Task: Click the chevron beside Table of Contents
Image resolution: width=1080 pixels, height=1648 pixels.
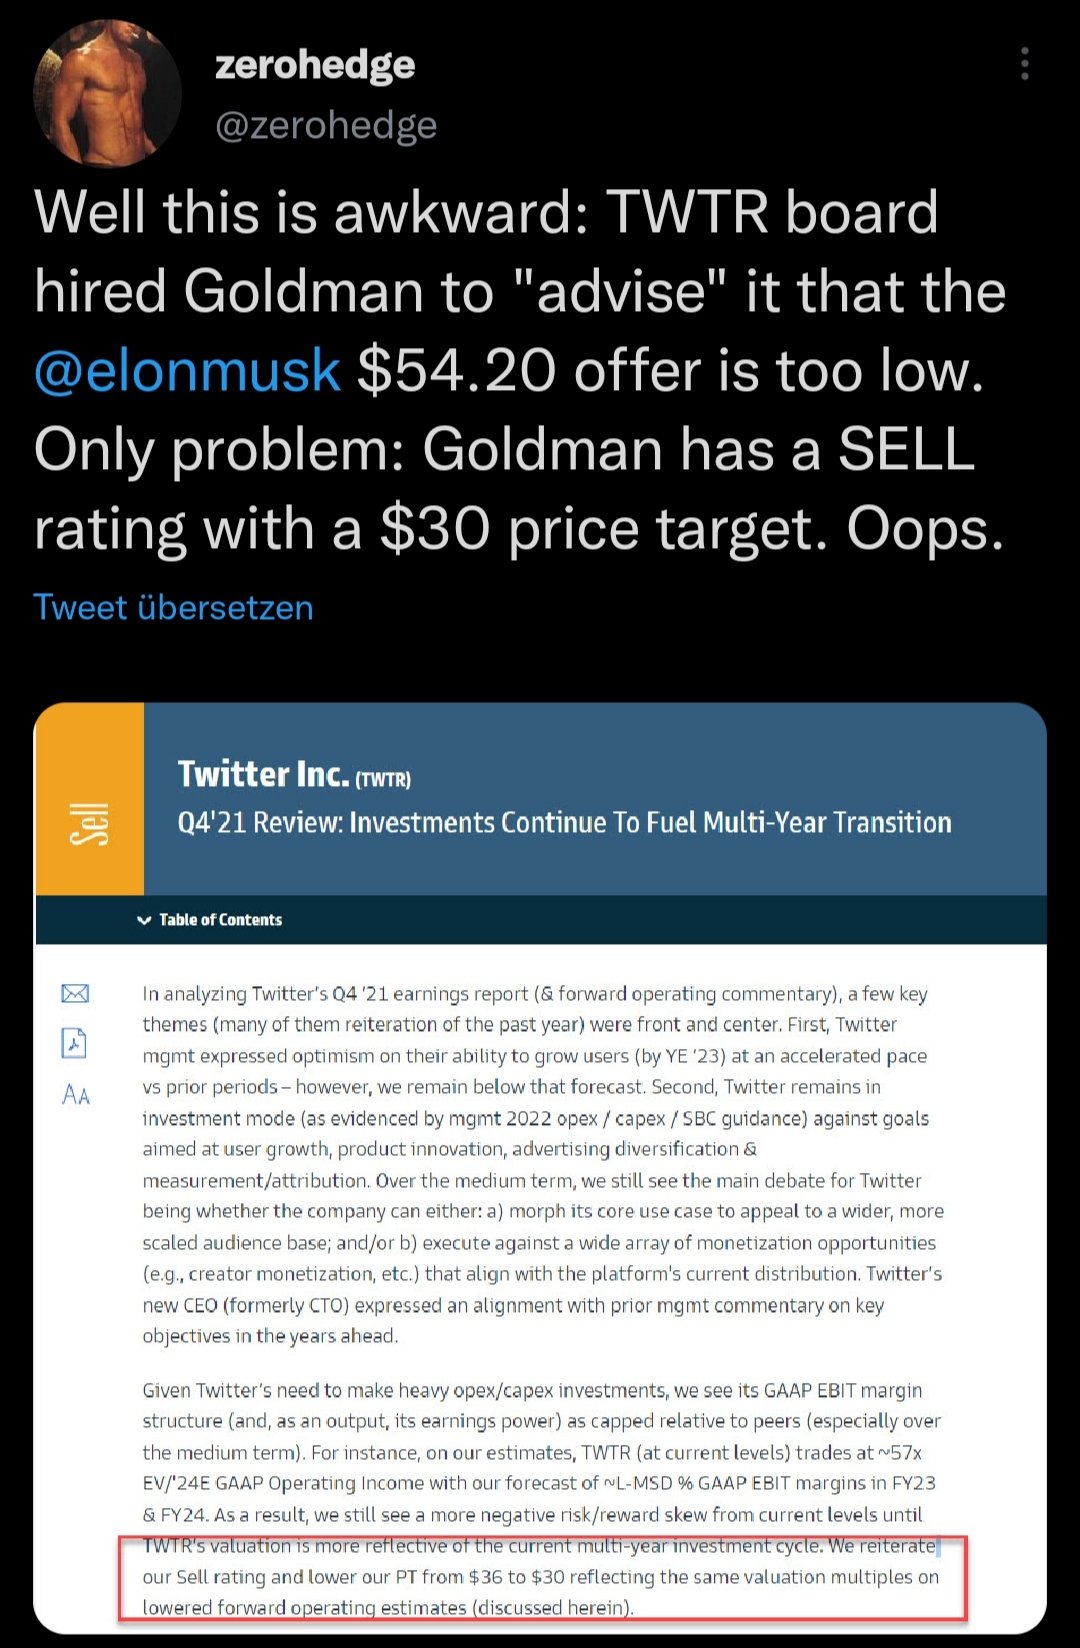Action: coord(144,920)
